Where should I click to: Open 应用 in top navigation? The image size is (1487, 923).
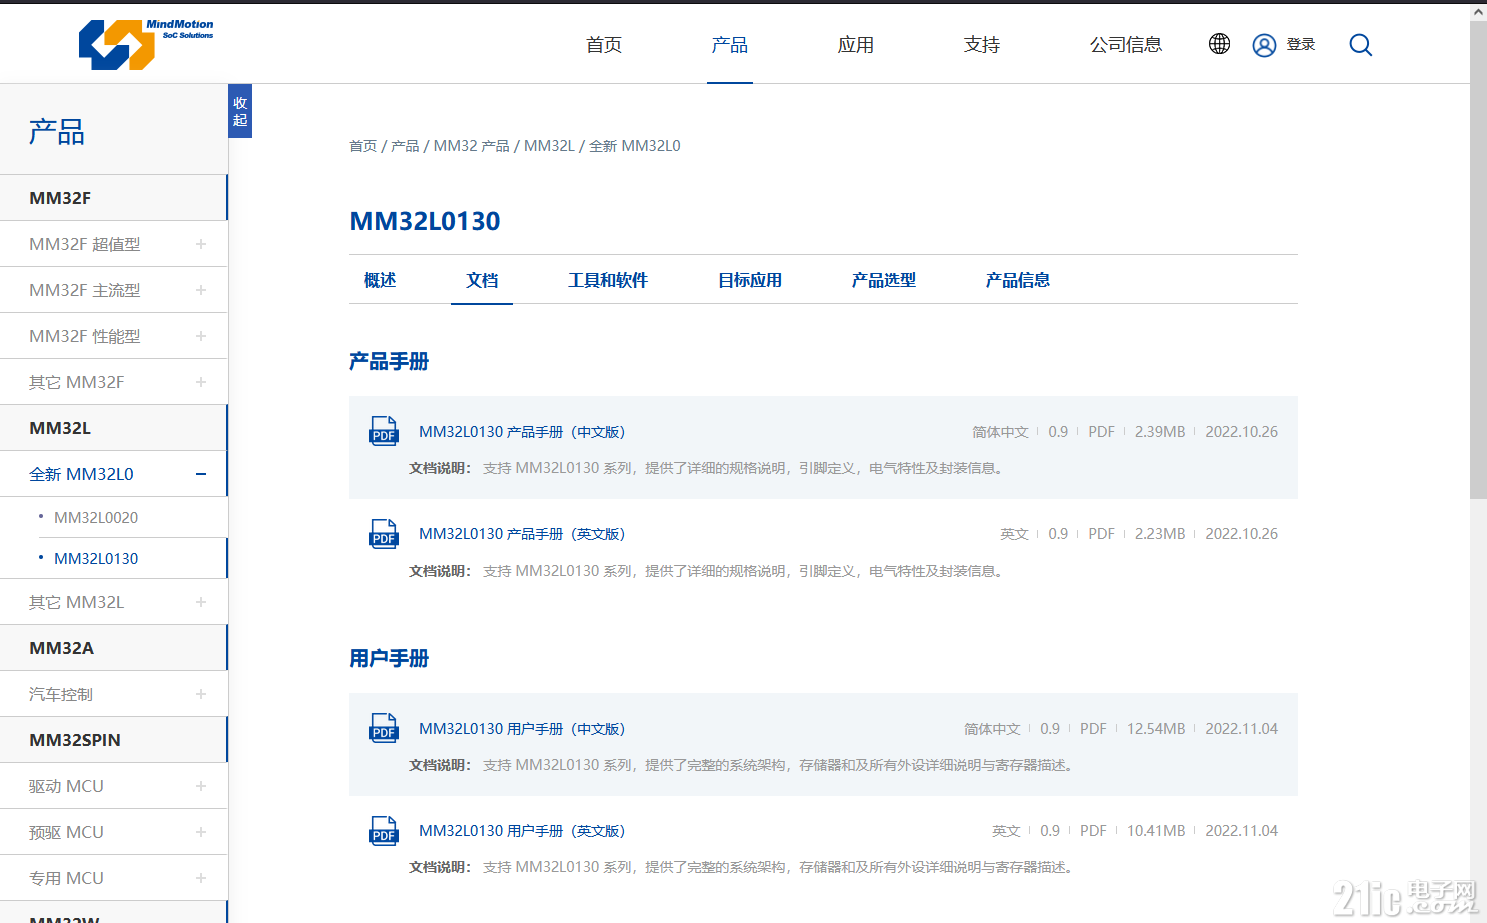856,45
